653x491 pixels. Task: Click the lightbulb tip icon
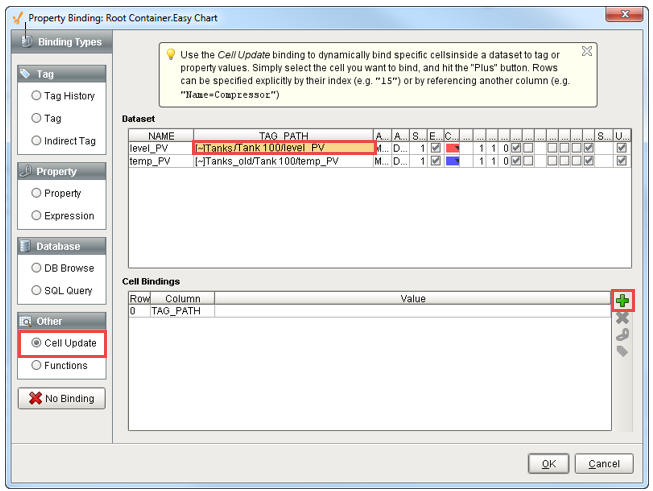[170, 54]
